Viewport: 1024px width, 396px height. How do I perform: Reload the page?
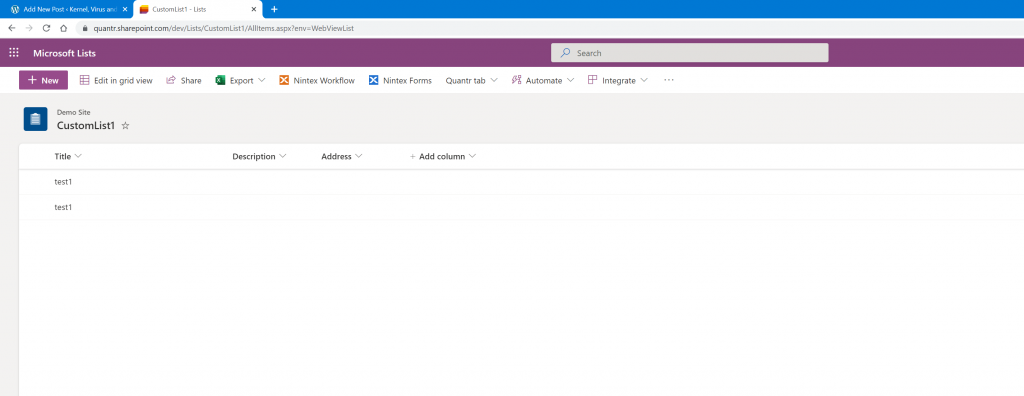click(46, 28)
